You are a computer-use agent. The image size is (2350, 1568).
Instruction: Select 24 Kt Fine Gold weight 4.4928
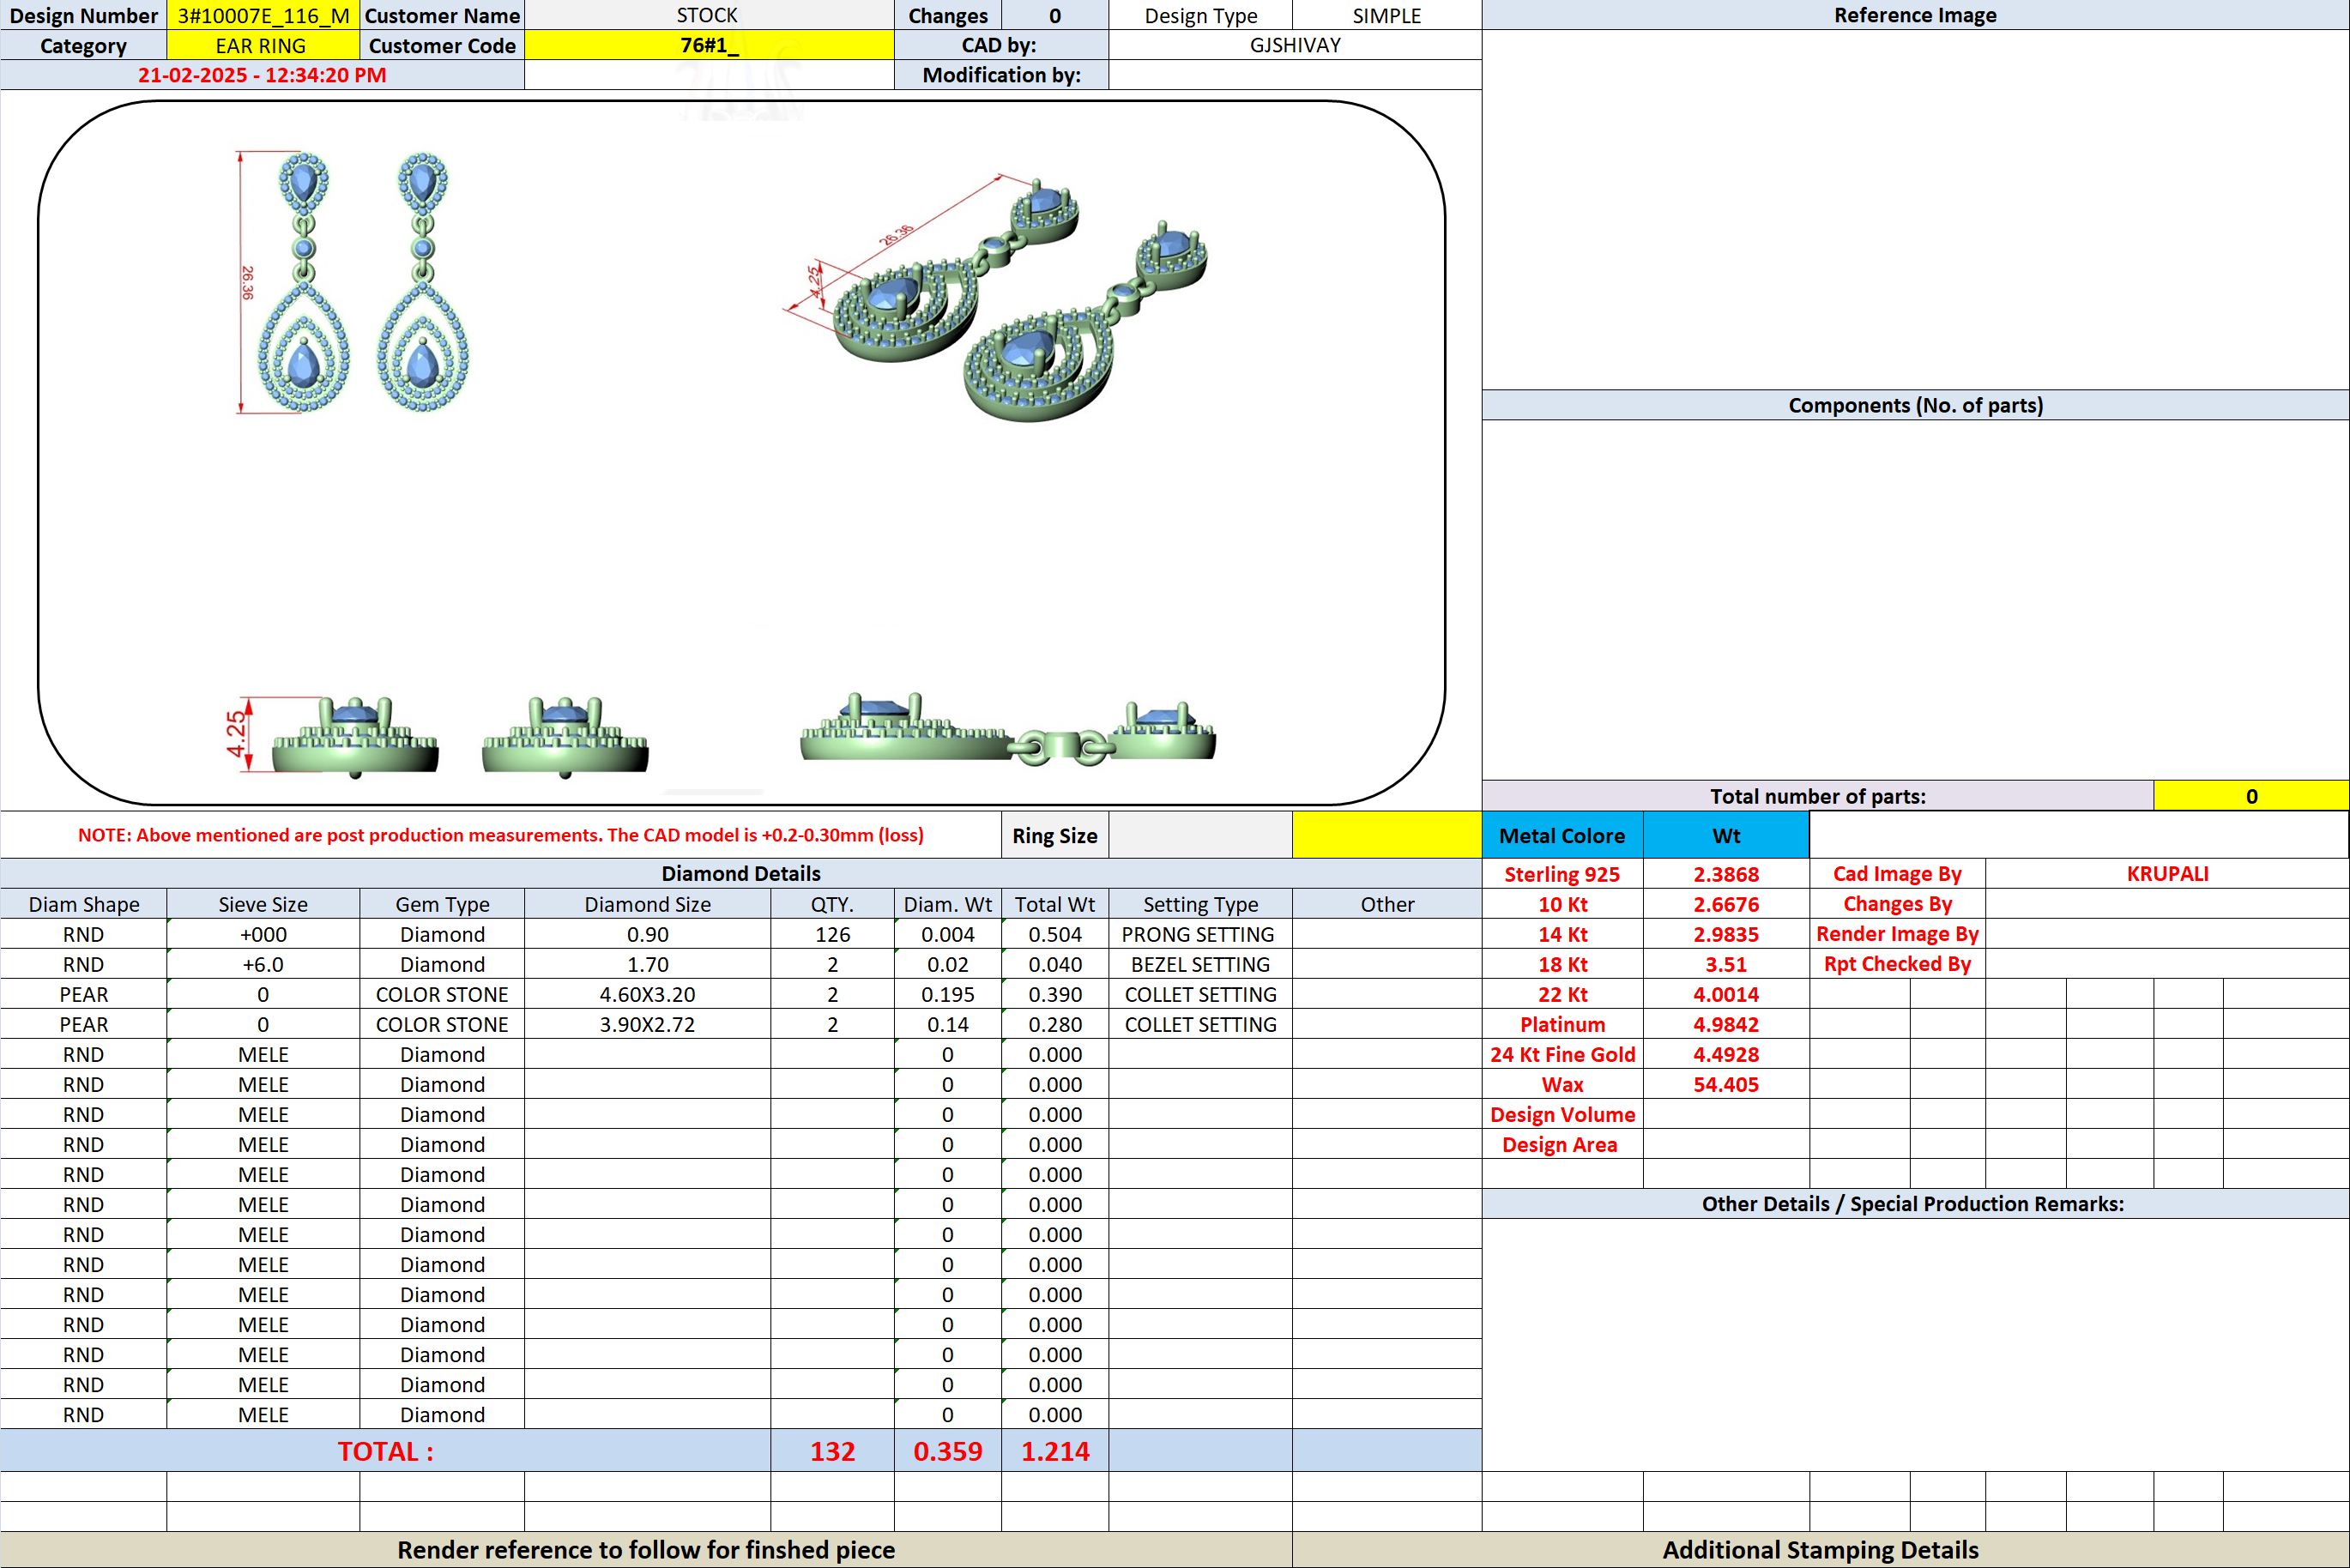click(1726, 1054)
